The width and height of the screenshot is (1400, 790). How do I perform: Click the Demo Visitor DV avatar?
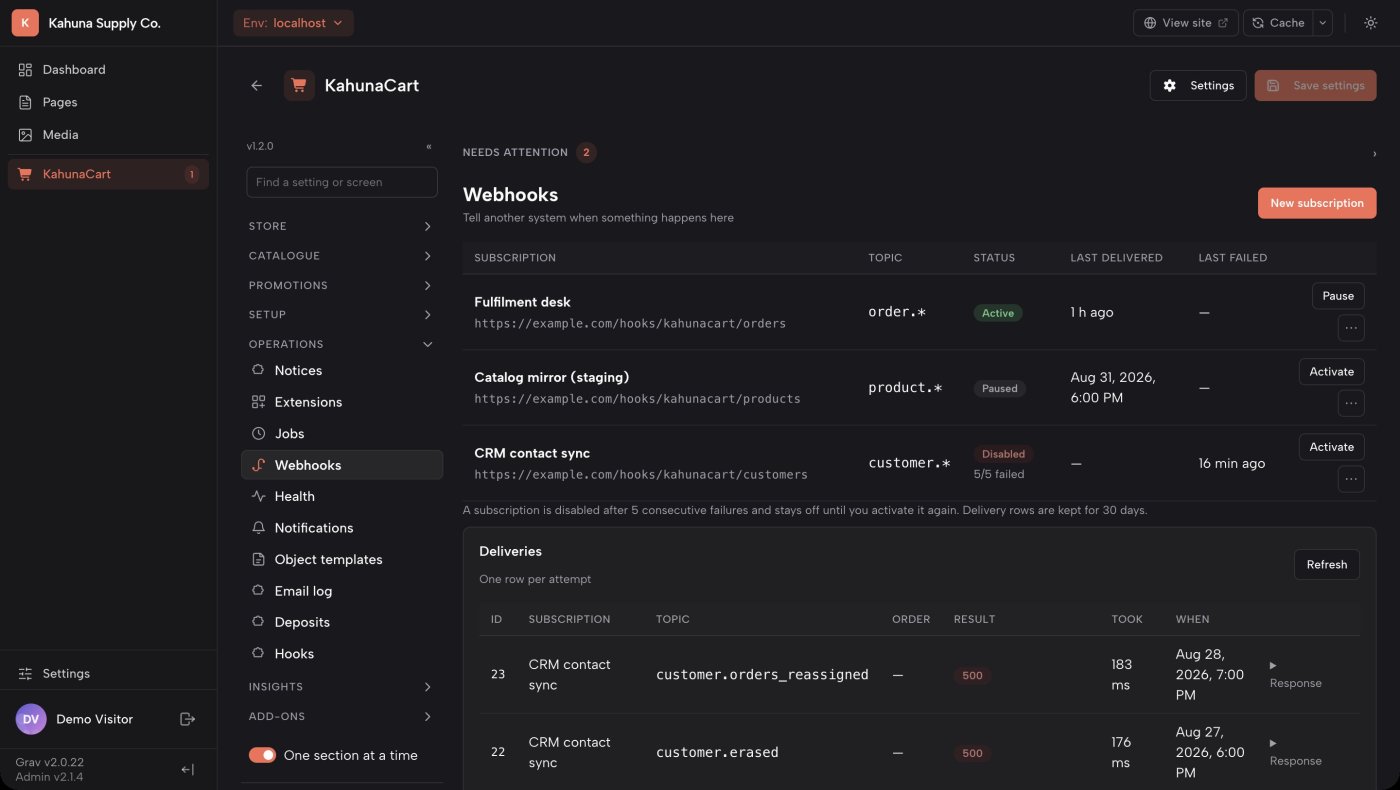coord(31,719)
